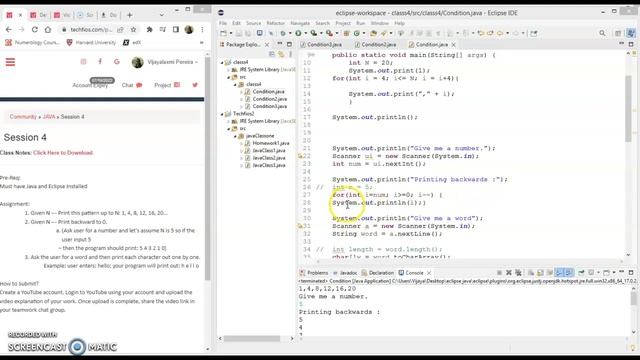Close the Condition.java editor tab
The image size is (640, 360).
[x=453, y=44]
